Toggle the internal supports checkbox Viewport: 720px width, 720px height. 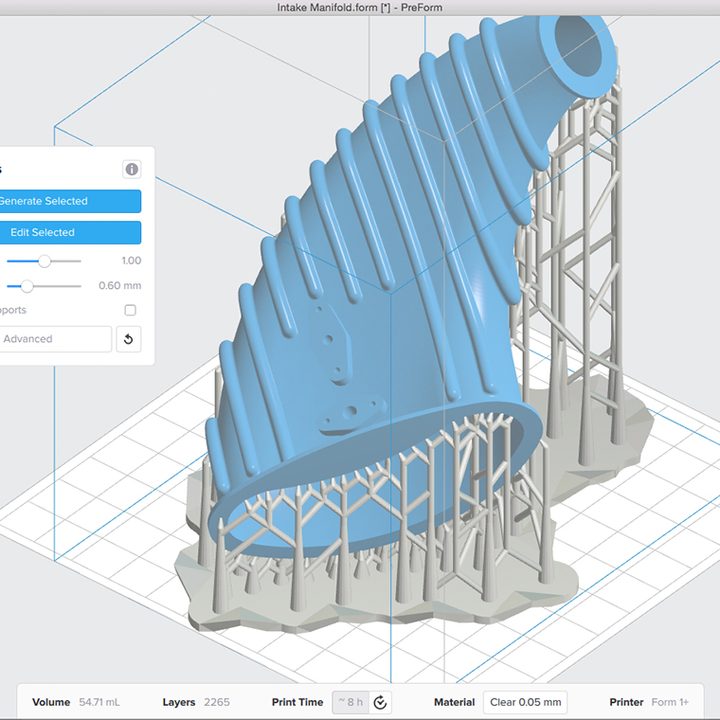130,310
